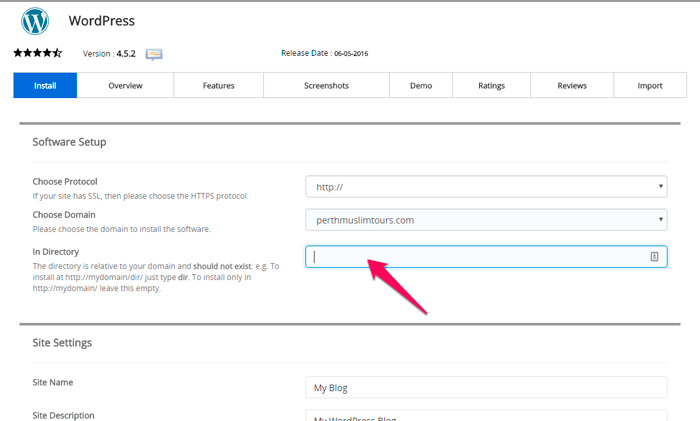Go to the Demo tab
Viewport: 700px width, 421px height.
(x=421, y=86)
